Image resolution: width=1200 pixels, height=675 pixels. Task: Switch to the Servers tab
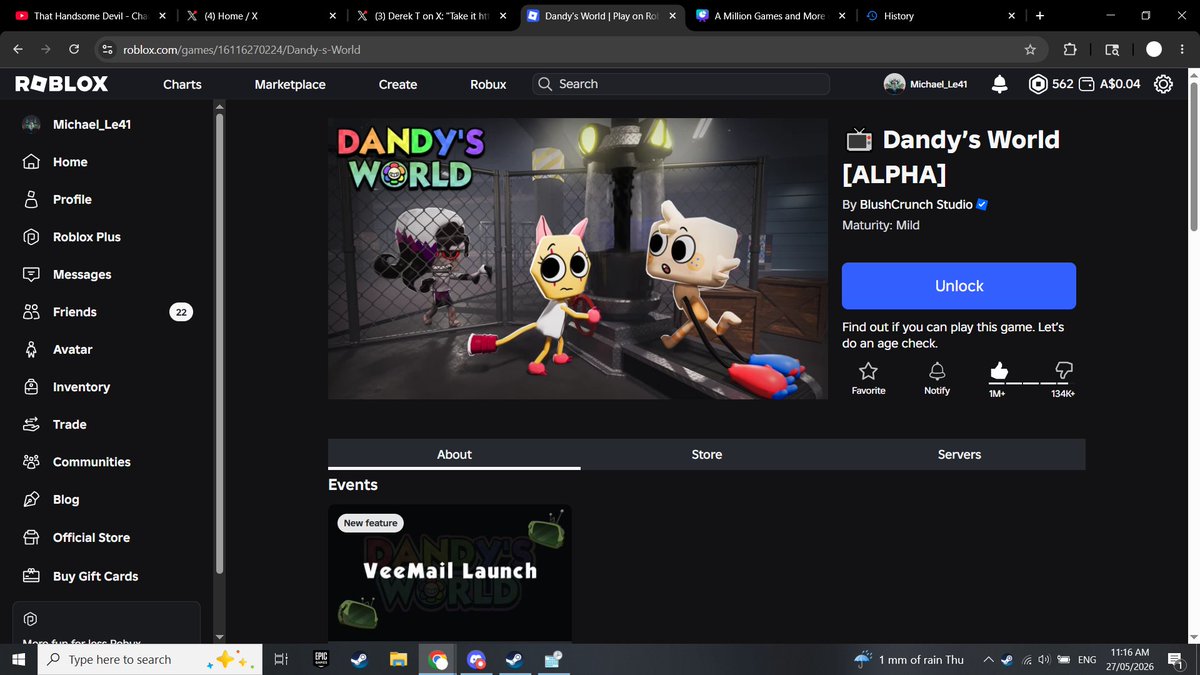(x=959, y=454)
